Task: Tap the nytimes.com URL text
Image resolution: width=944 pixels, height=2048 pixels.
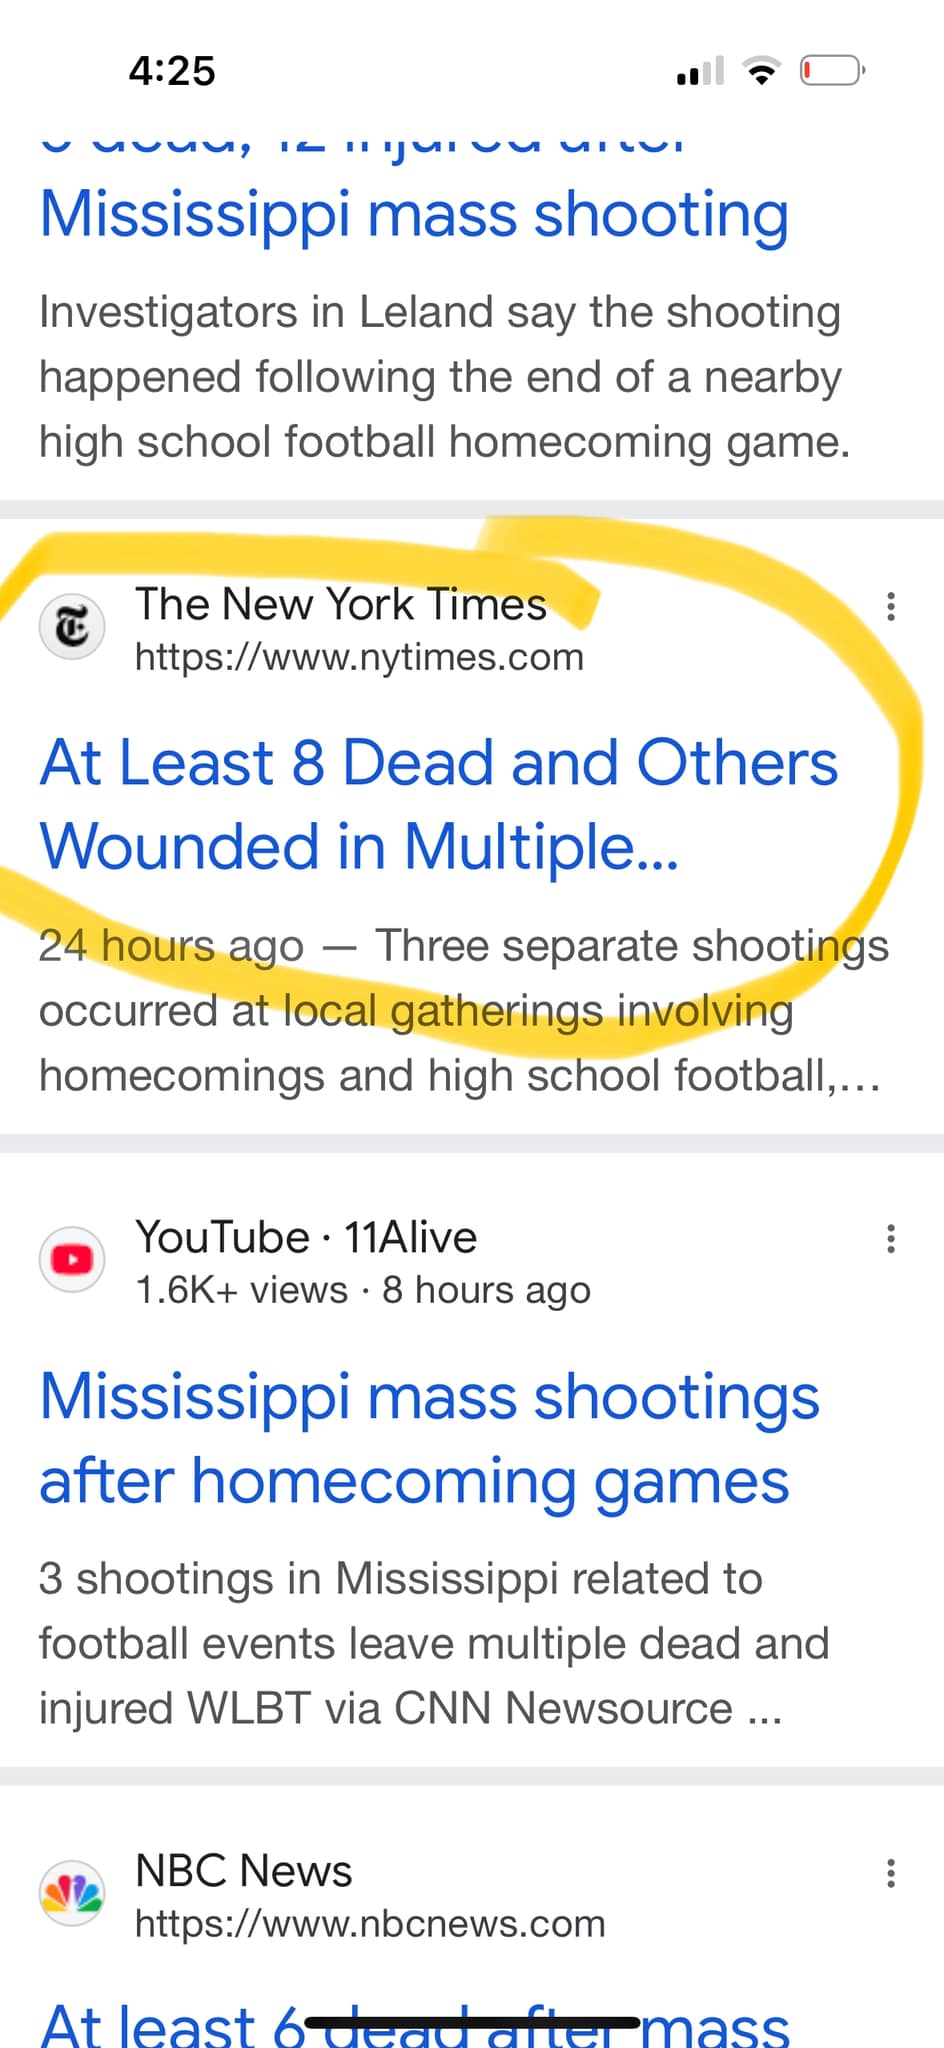Action: (359, 658)
